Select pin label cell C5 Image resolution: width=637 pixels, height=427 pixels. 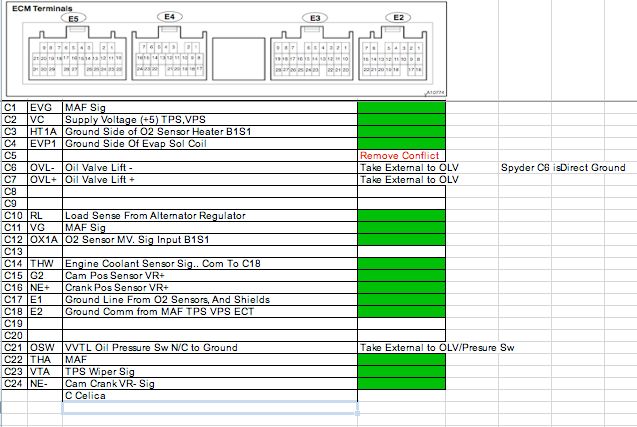(x=15, y=156)
